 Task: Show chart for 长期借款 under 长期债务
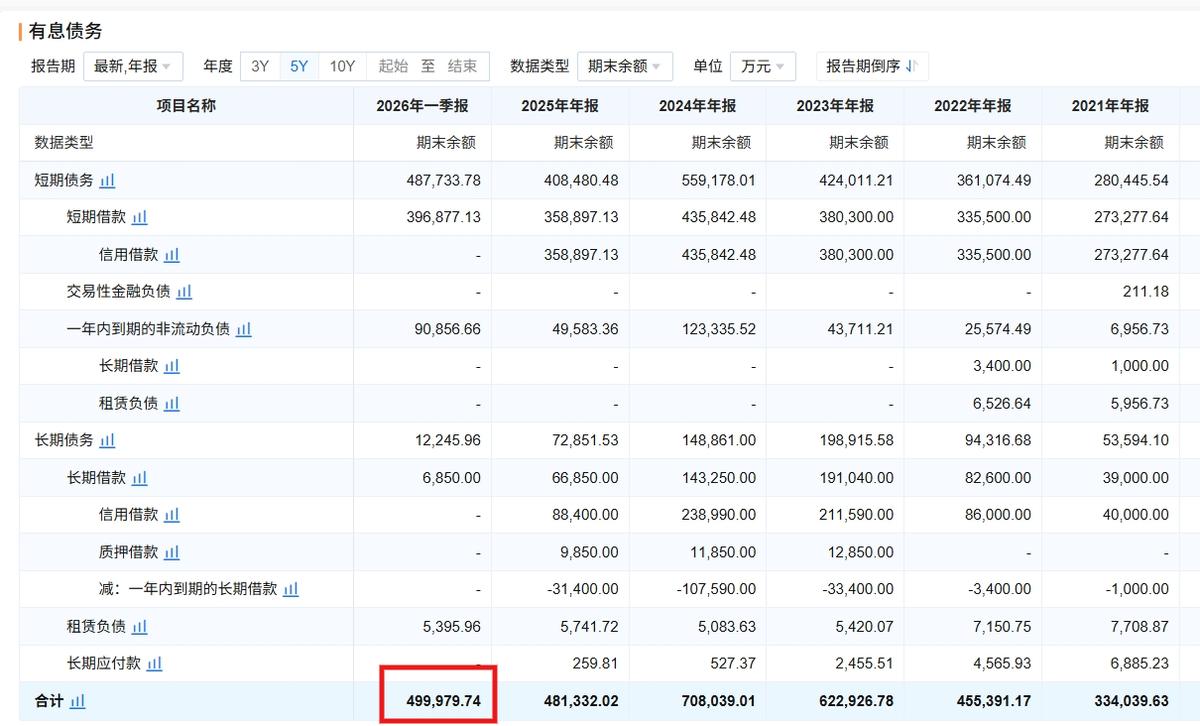[x=139, y=478]
